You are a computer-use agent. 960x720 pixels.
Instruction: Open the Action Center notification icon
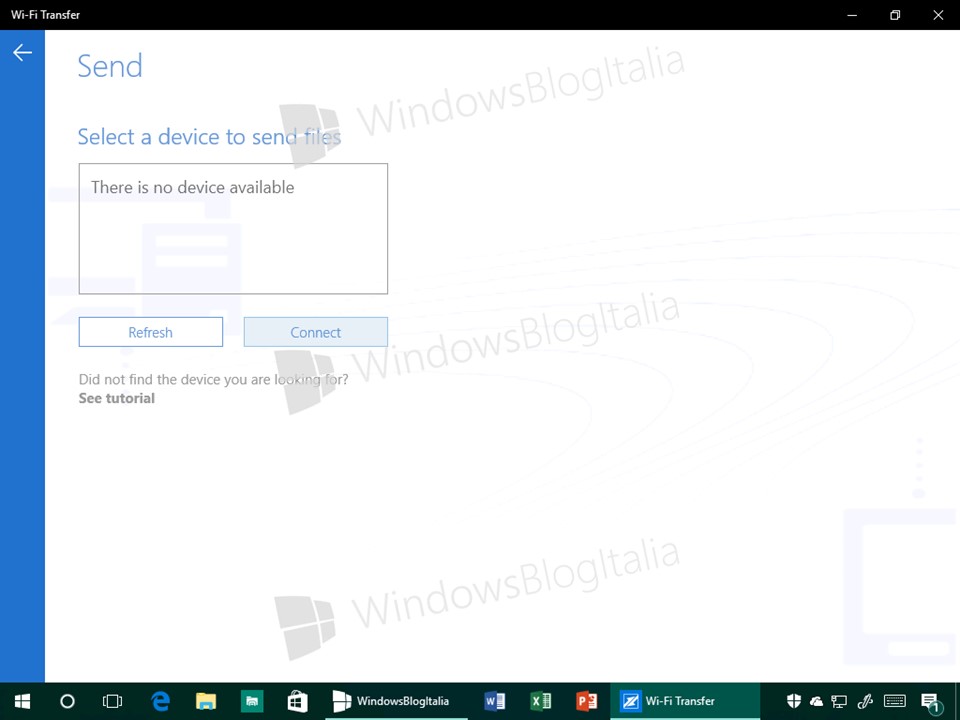(931, 703)
